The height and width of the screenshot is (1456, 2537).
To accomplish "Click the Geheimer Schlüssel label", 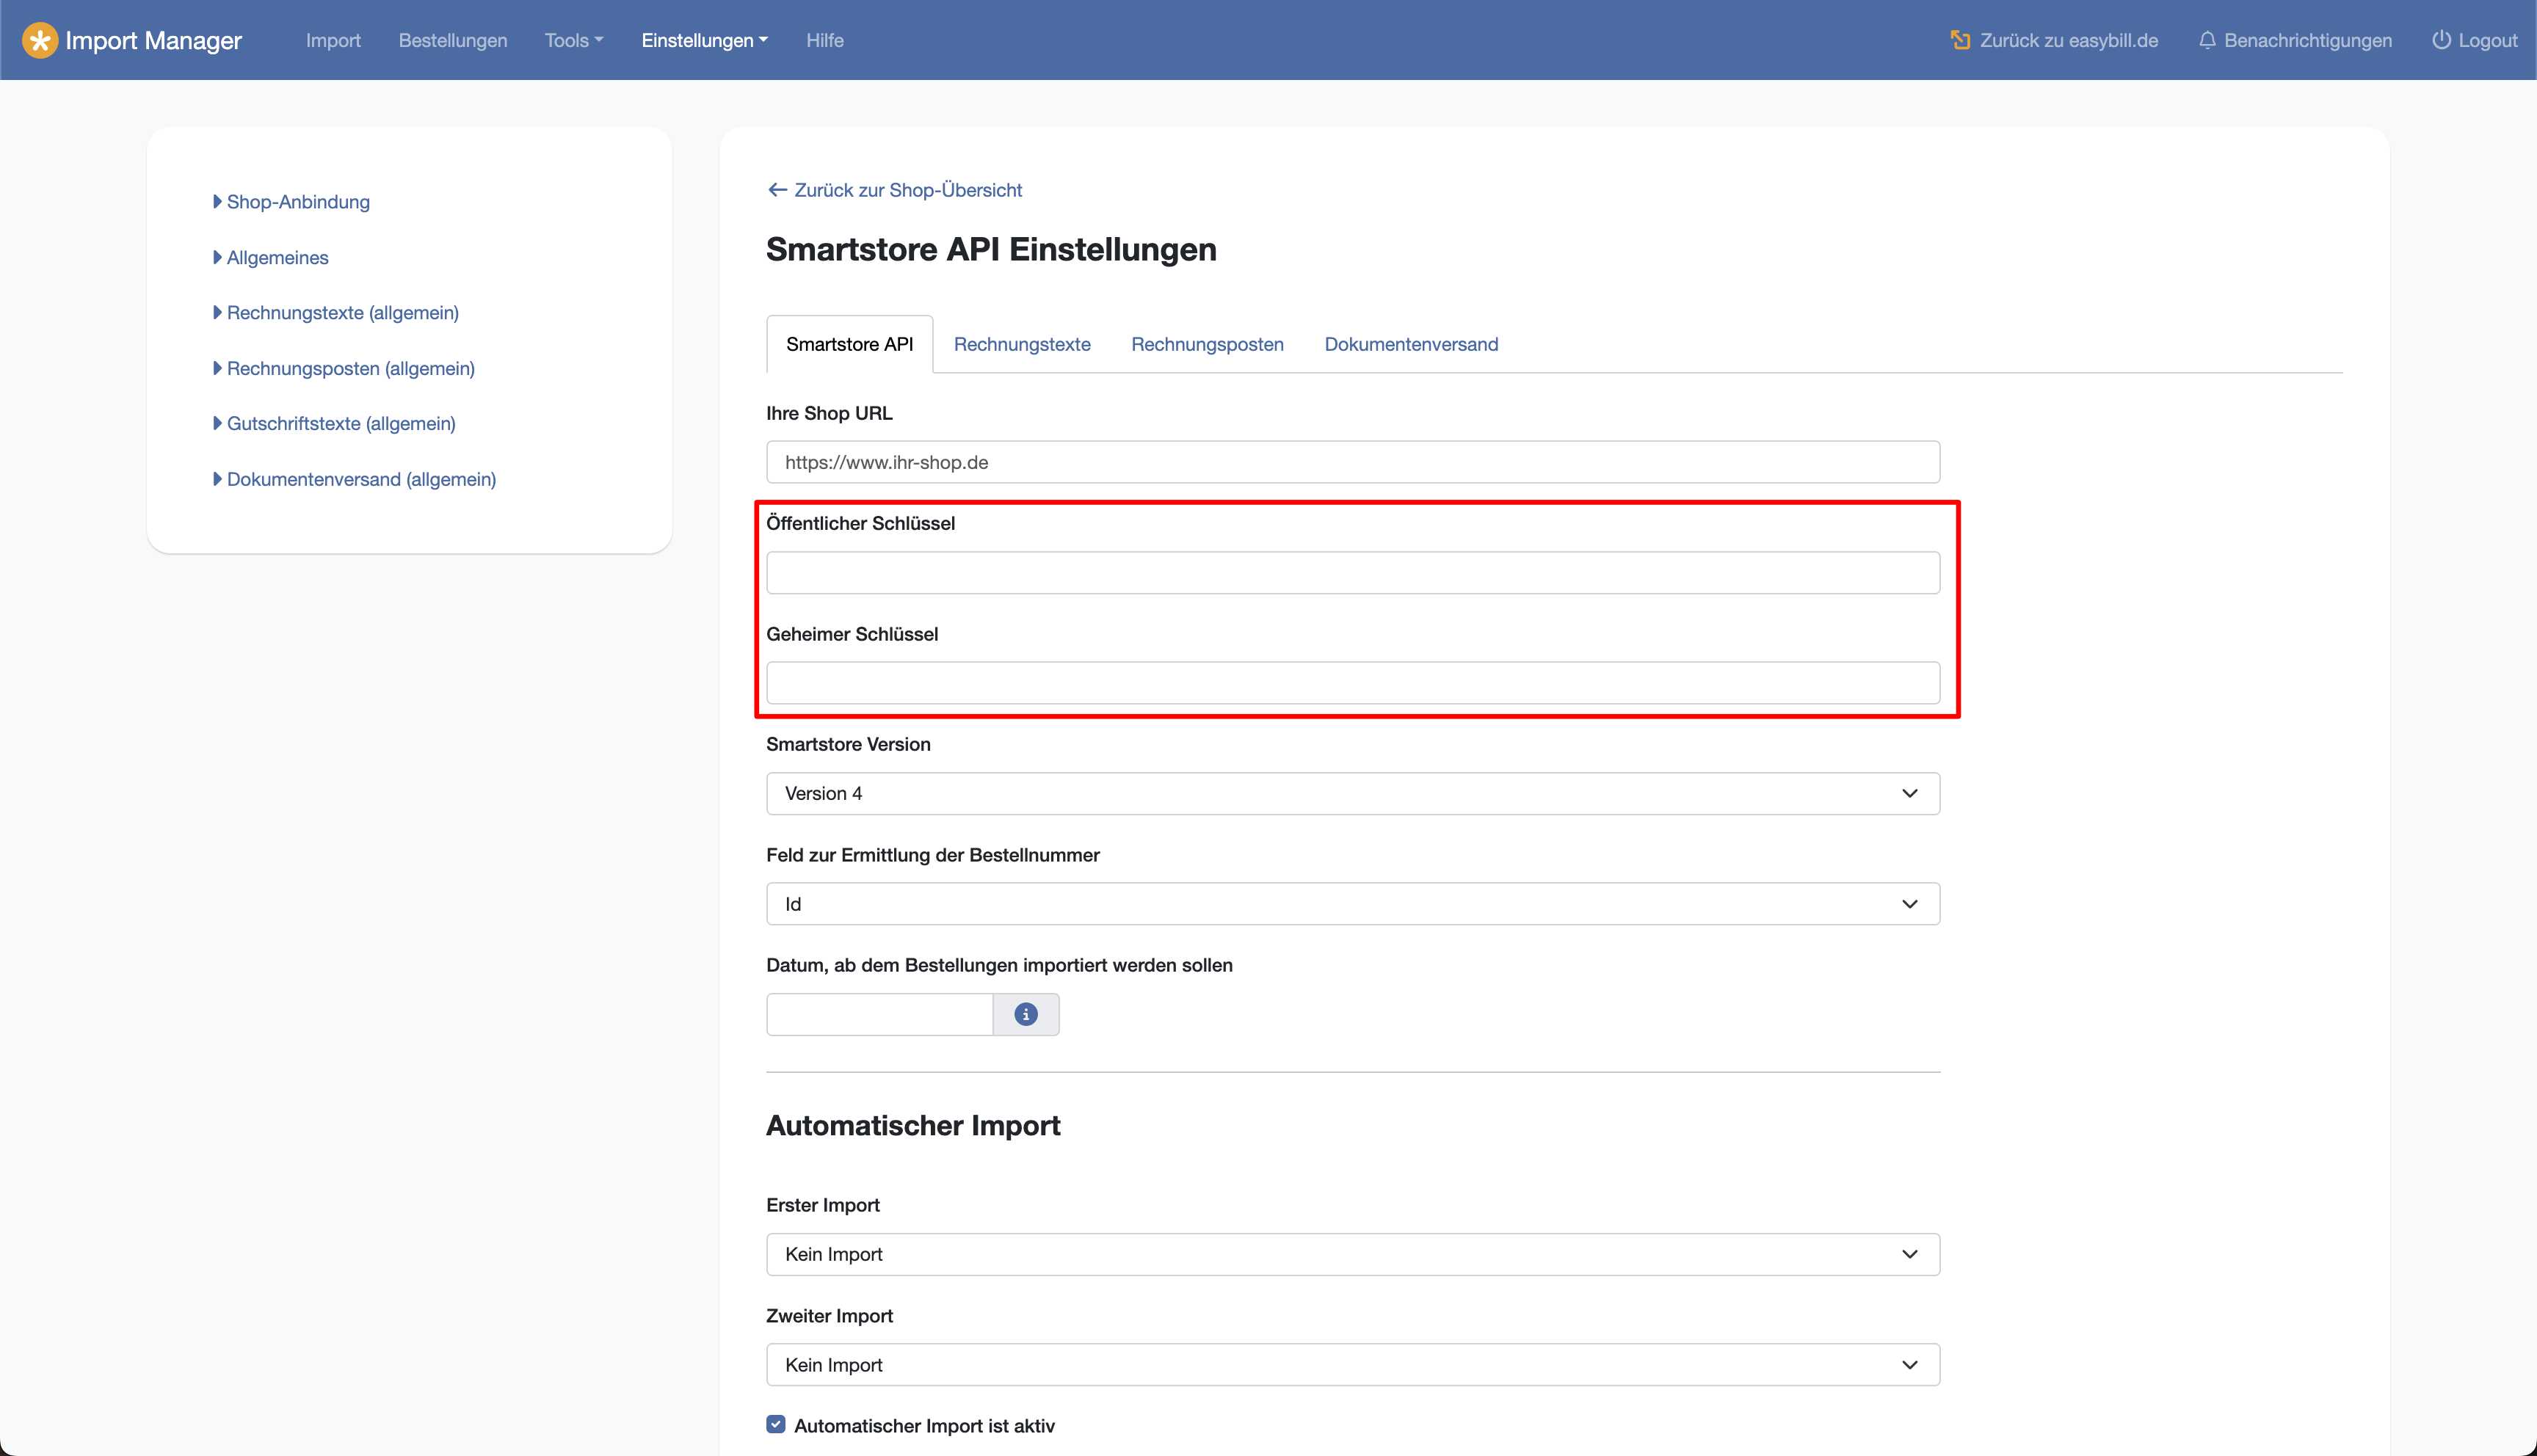I will click(852, 634).
